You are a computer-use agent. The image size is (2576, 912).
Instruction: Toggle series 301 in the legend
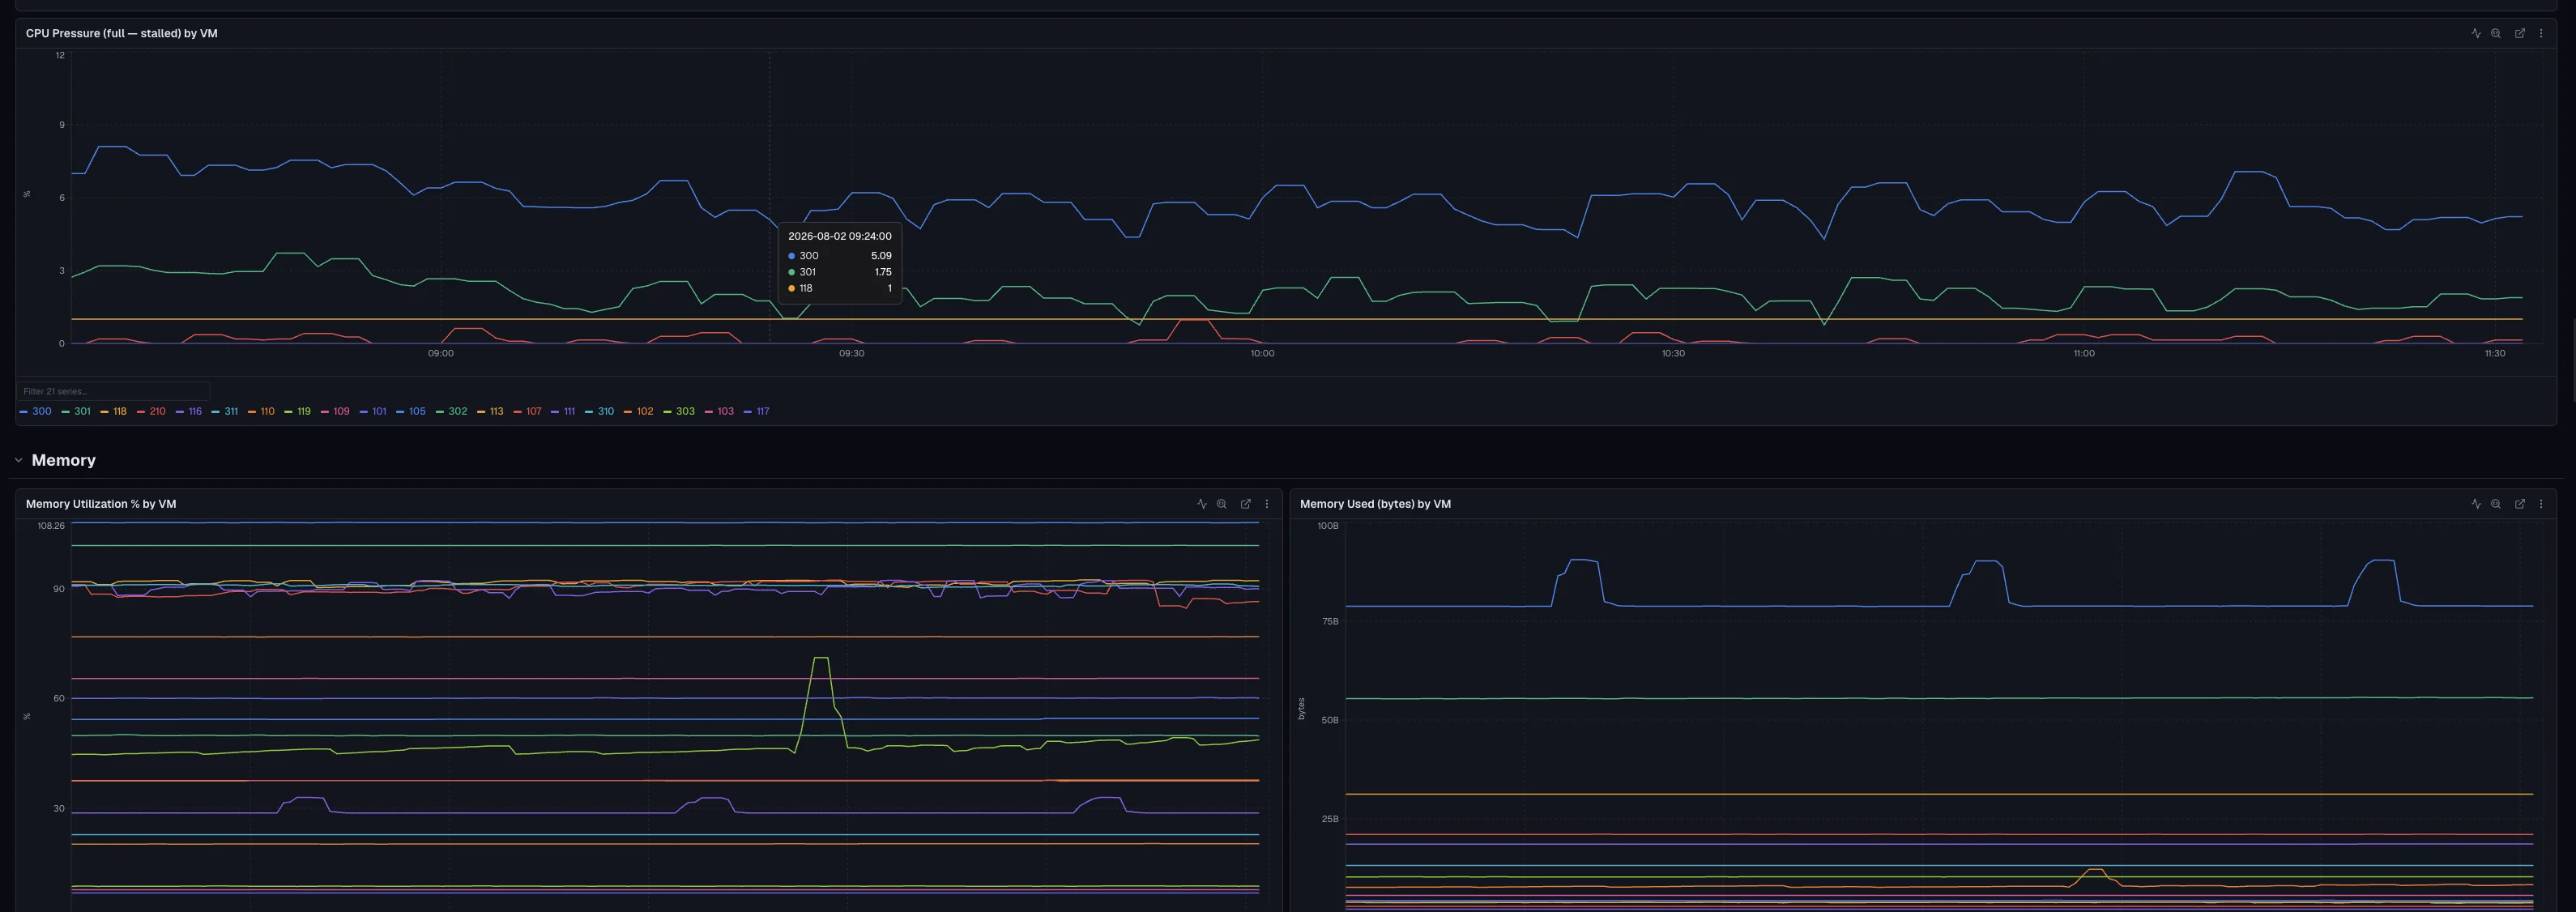(76, 411)
